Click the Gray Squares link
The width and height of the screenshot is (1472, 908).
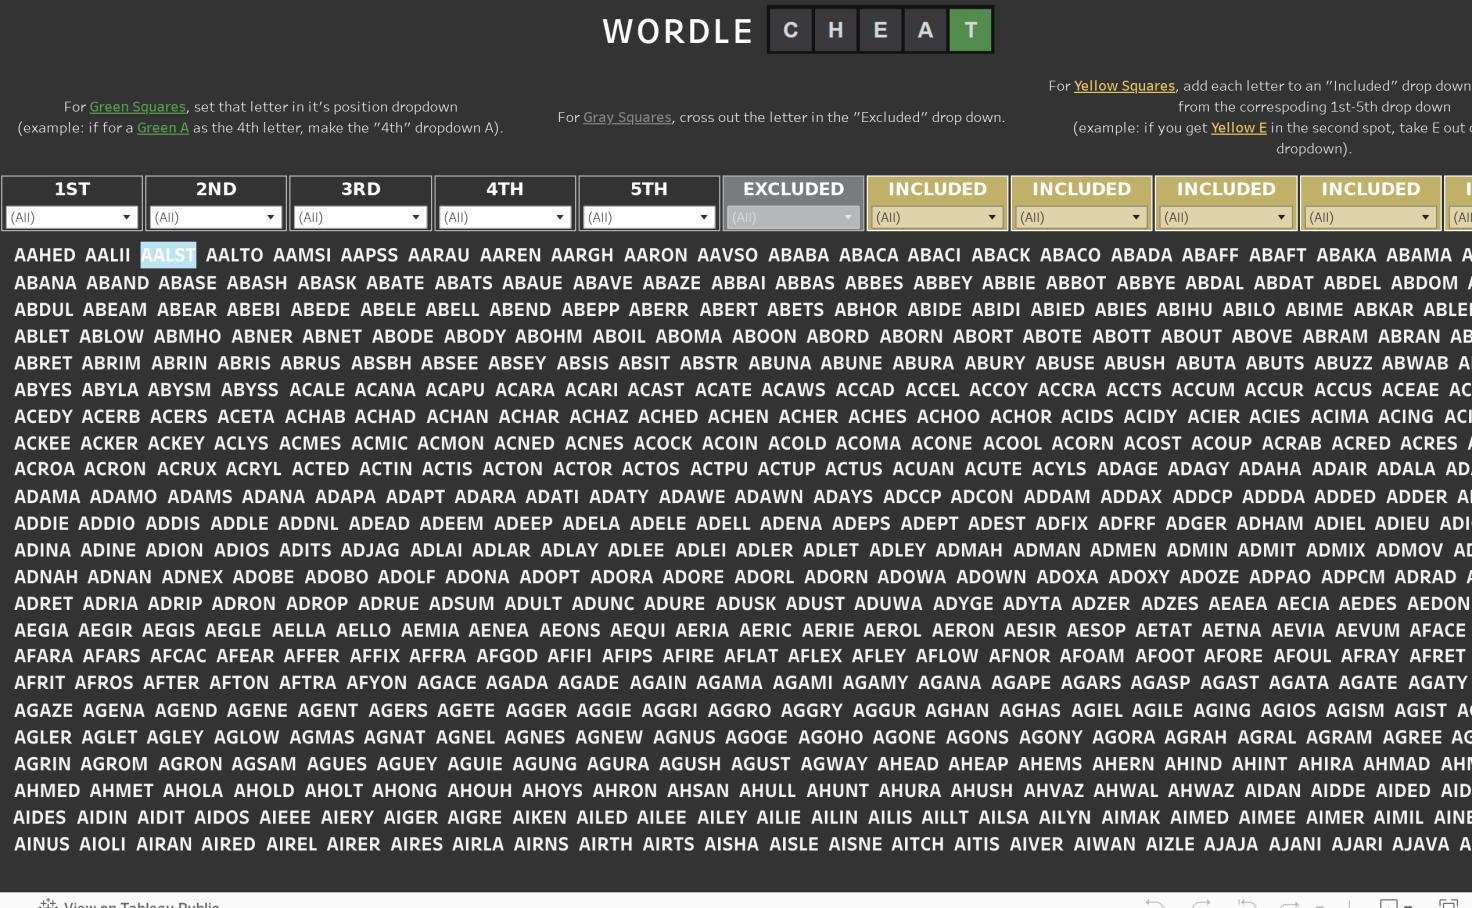627,117
